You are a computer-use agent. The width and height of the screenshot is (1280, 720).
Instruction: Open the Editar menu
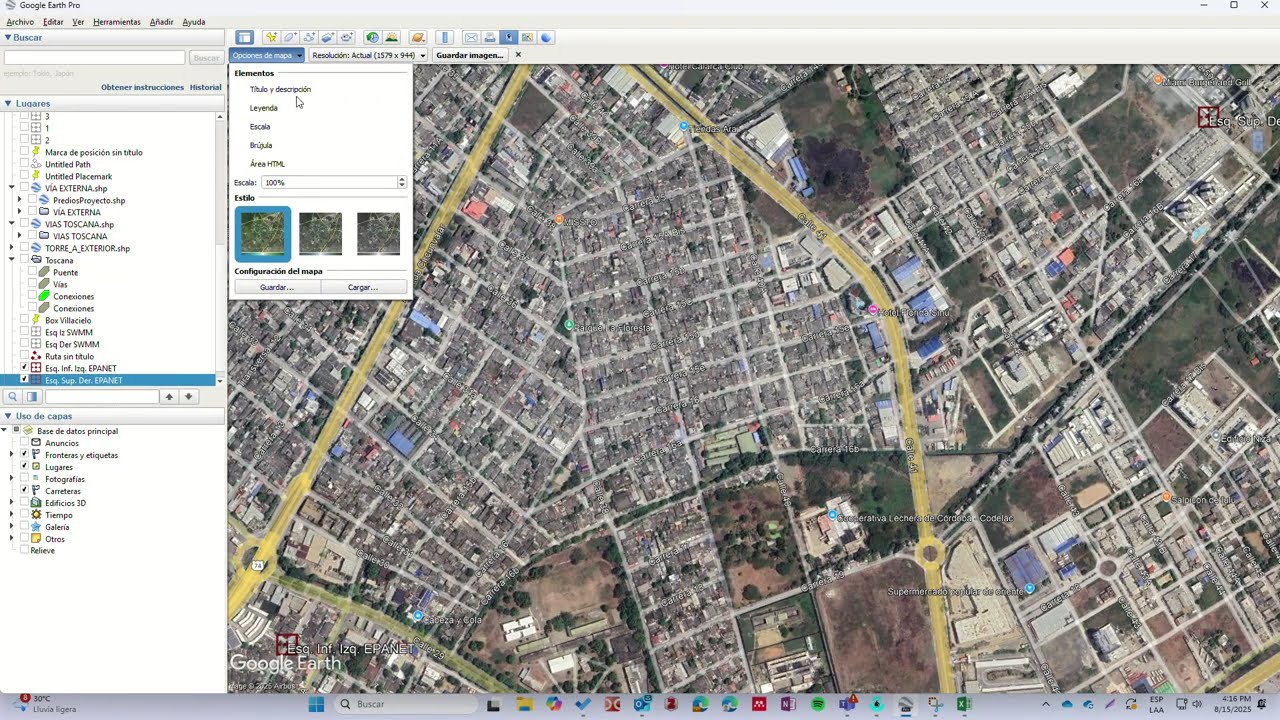(x=53, y=22)
